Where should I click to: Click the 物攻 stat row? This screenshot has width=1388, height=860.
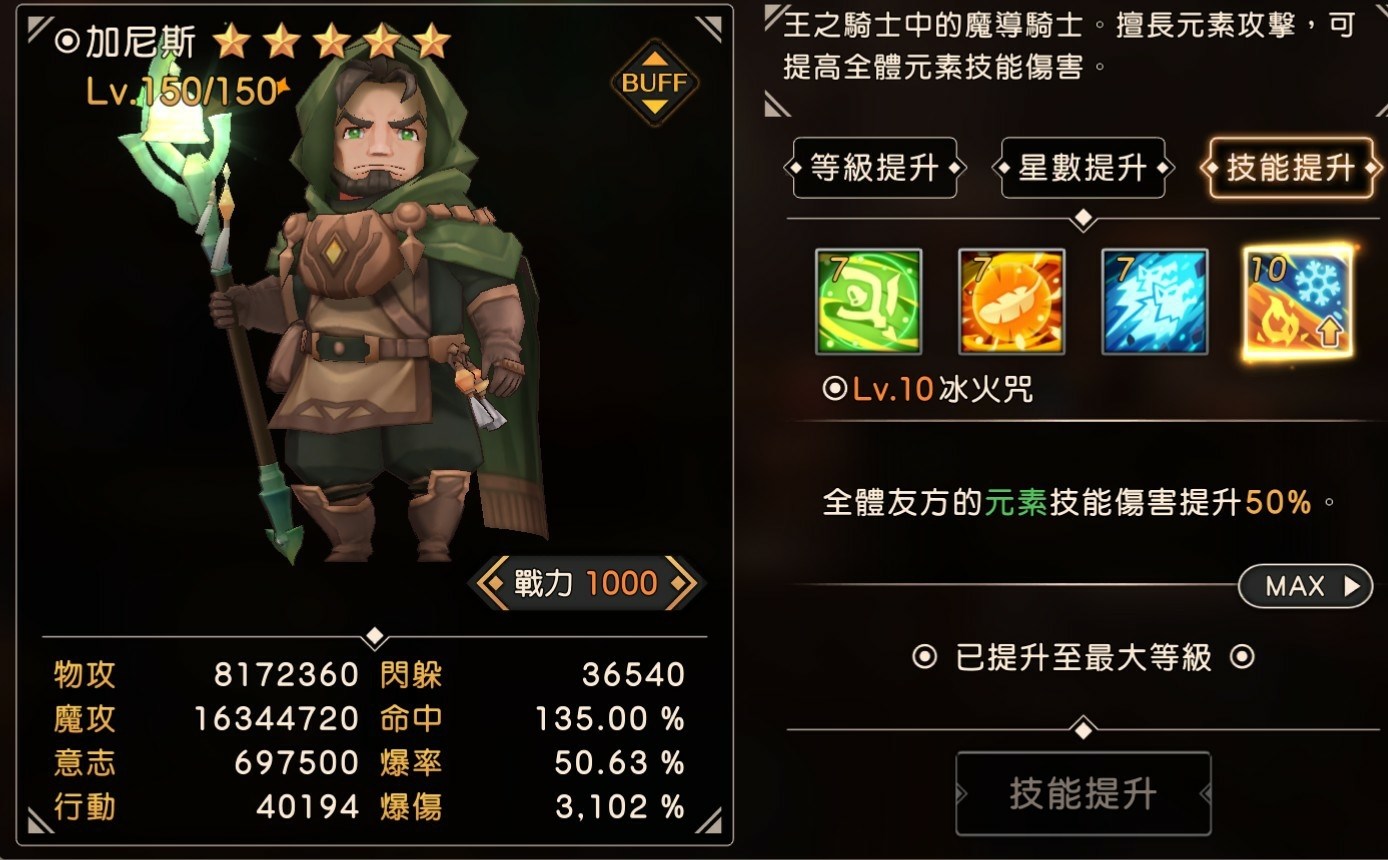click(206, 675)
